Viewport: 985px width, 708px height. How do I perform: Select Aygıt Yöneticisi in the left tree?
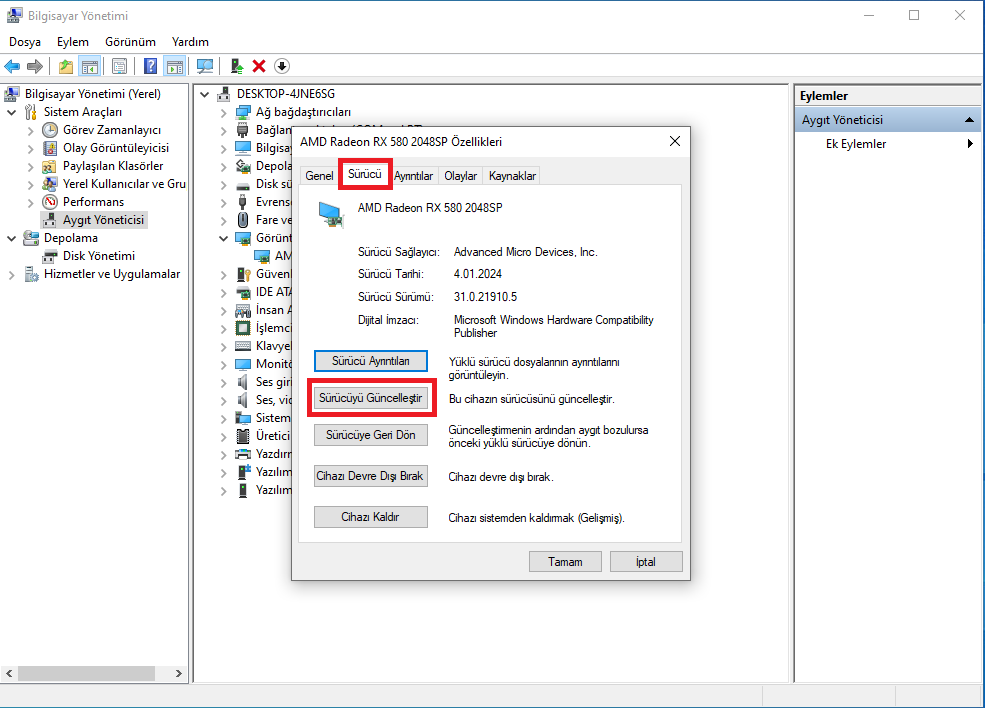tap(103, 220)
